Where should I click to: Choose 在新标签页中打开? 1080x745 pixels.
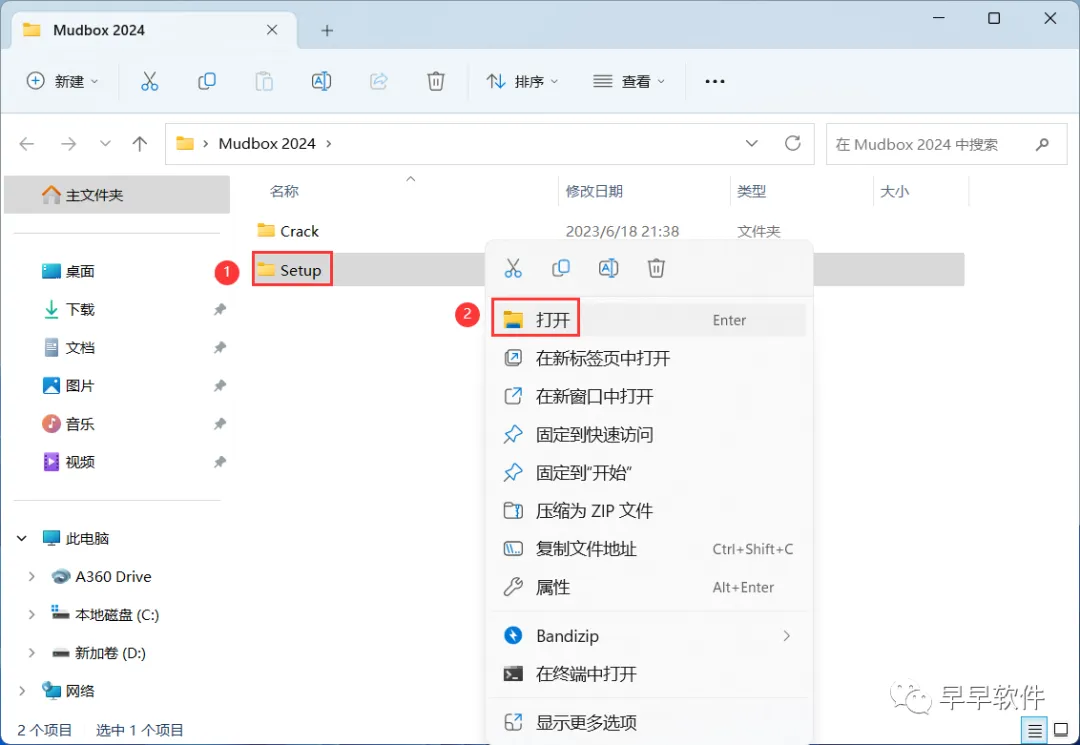649,358
